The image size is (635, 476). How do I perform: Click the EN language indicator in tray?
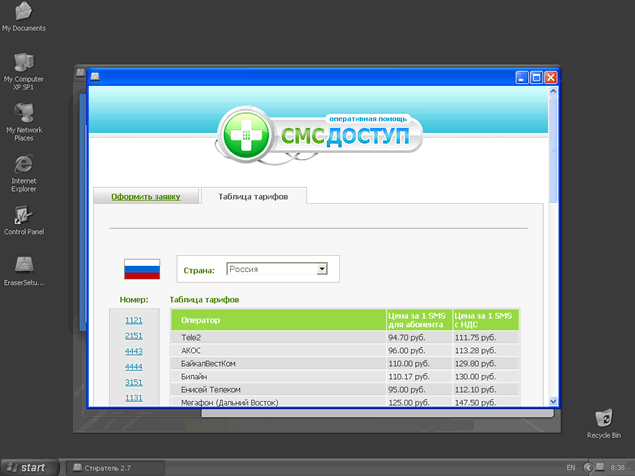[571, 467]
